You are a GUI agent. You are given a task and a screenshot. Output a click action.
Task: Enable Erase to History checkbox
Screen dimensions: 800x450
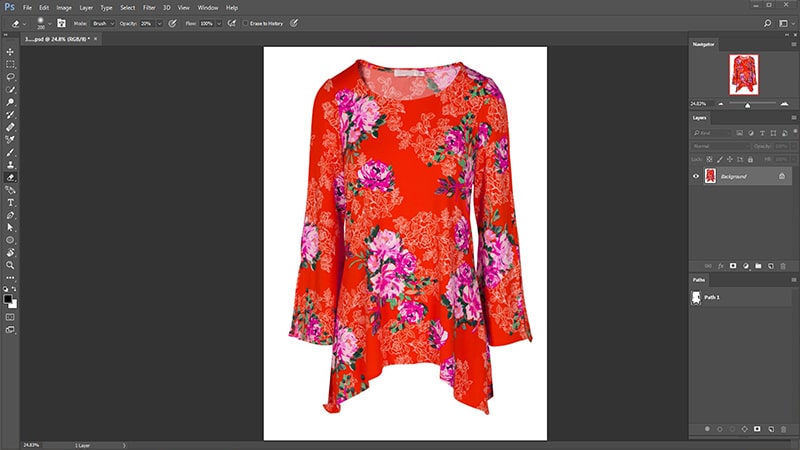tap(245, 23)
